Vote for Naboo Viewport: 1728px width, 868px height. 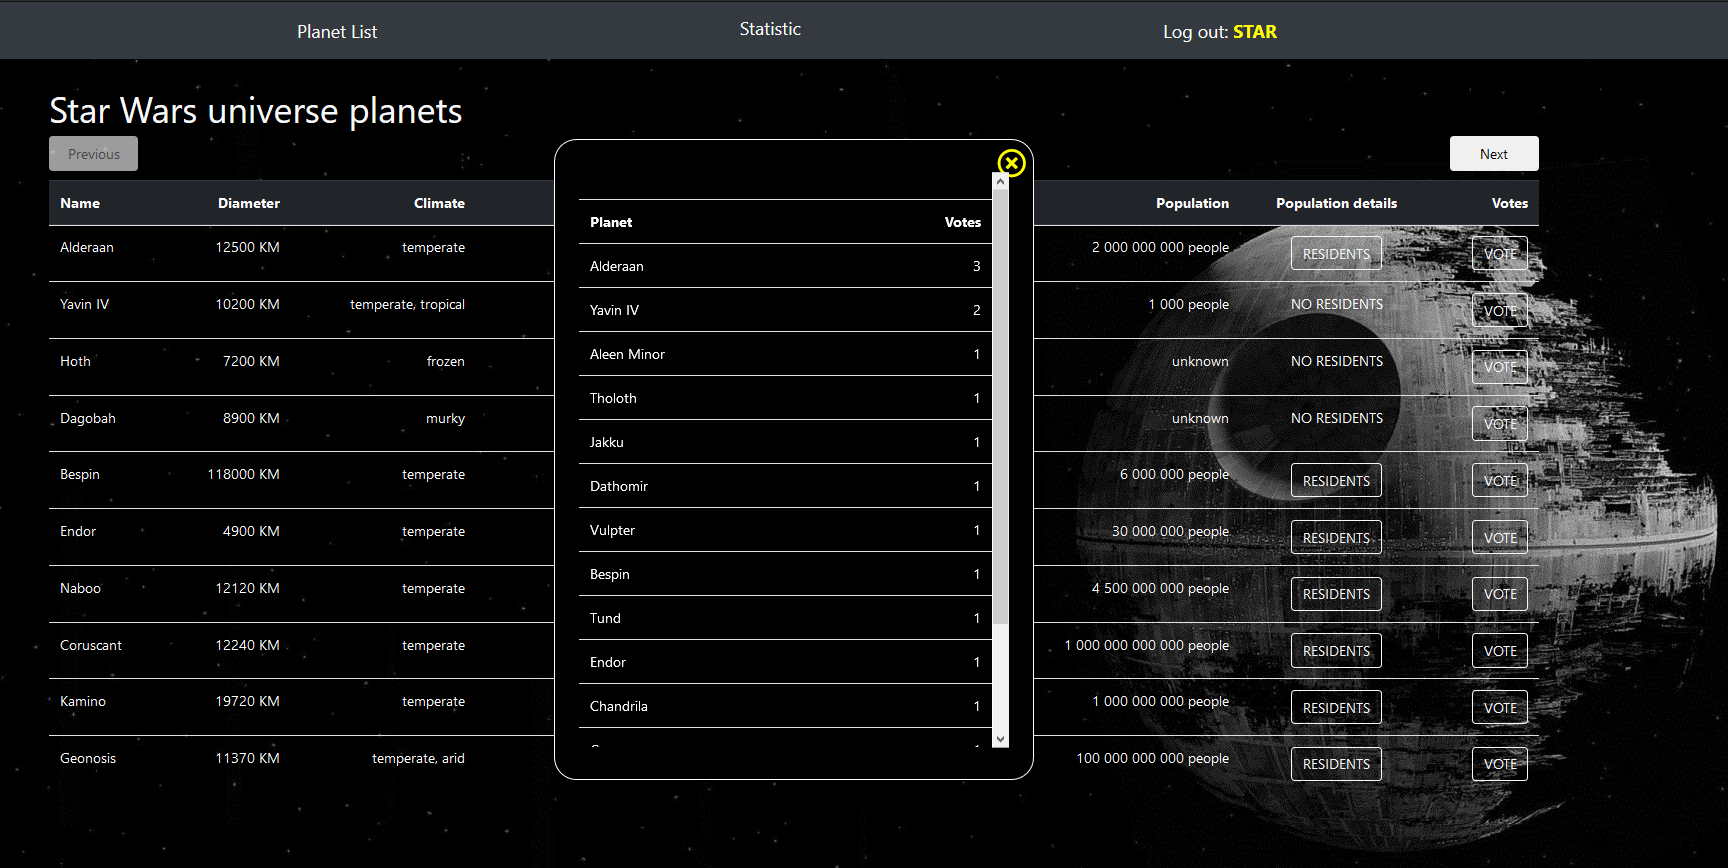coord(1500,594)
